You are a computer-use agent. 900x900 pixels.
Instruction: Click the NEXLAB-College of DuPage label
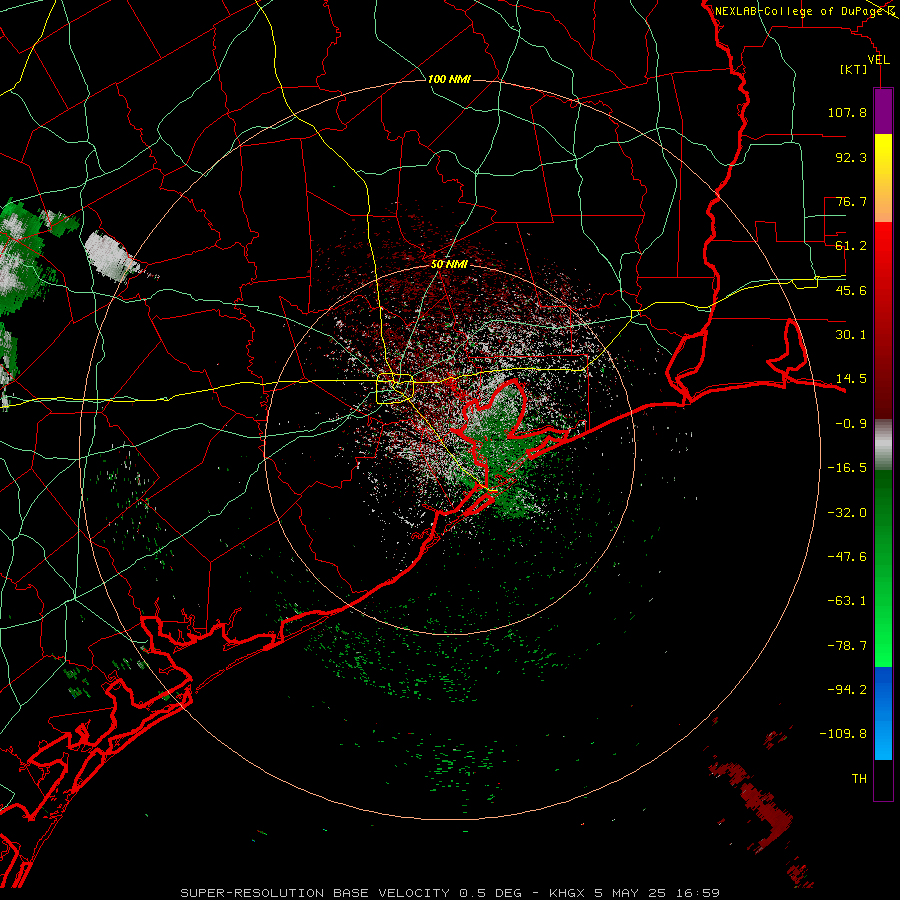tap(801, 11)
